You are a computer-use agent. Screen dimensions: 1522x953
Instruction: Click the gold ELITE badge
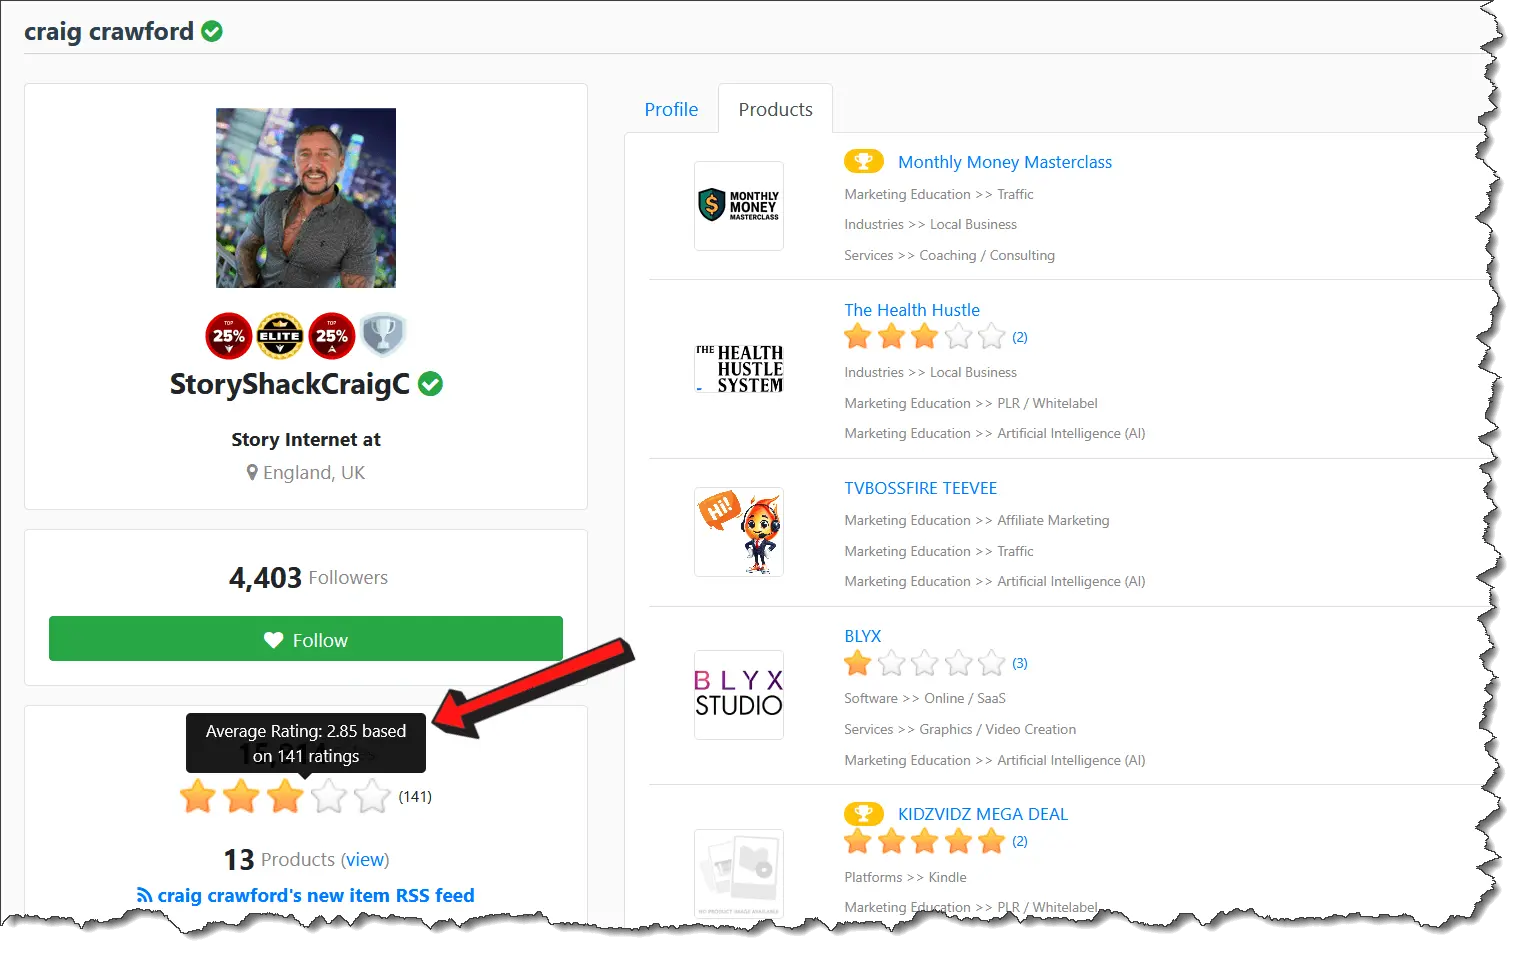pos(280,336)
